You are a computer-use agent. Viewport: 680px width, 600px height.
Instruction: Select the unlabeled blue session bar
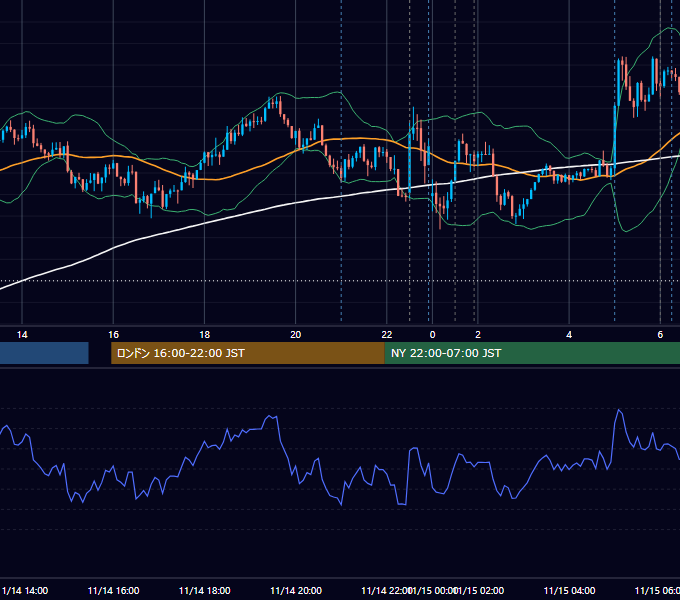click(x=44, y=353)
